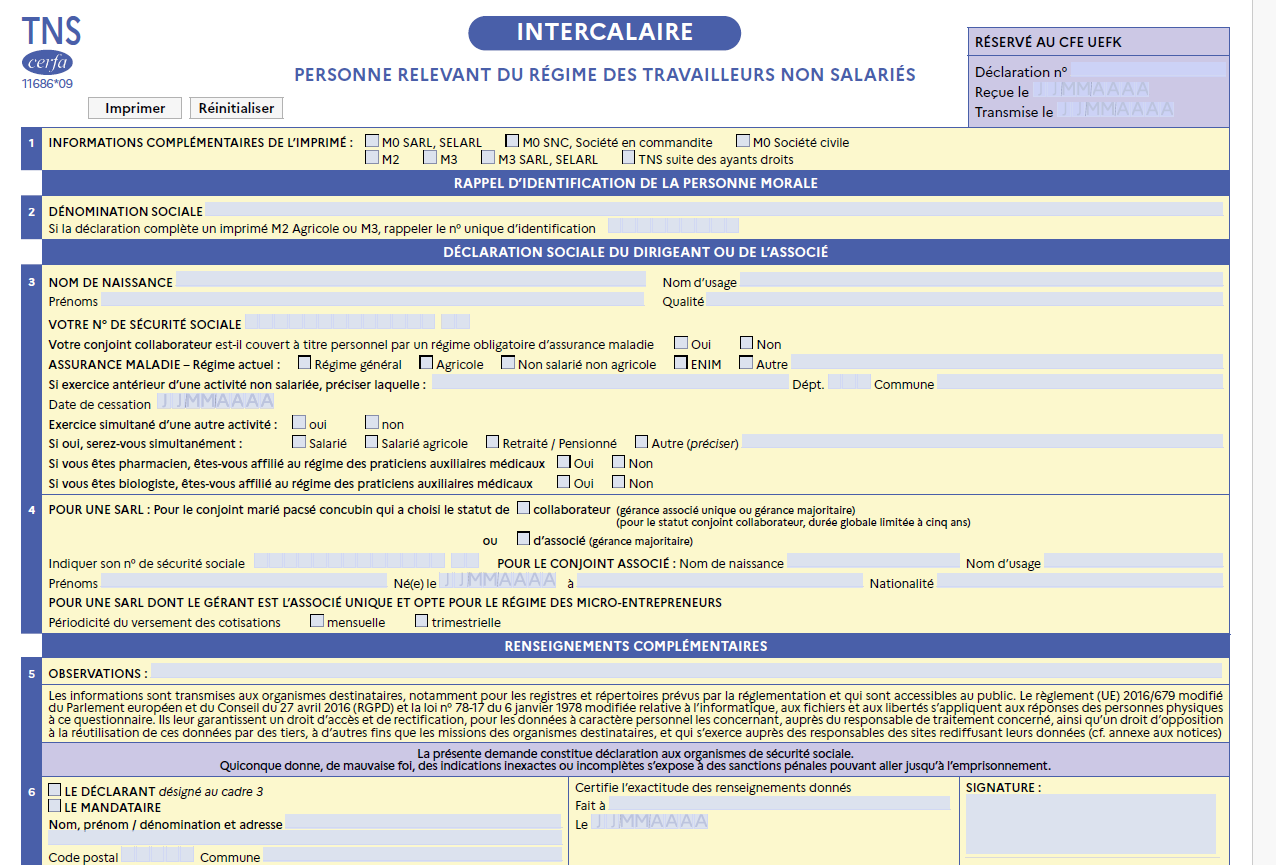Tick the d'associé statut checkbox

[x=523, y=539]
